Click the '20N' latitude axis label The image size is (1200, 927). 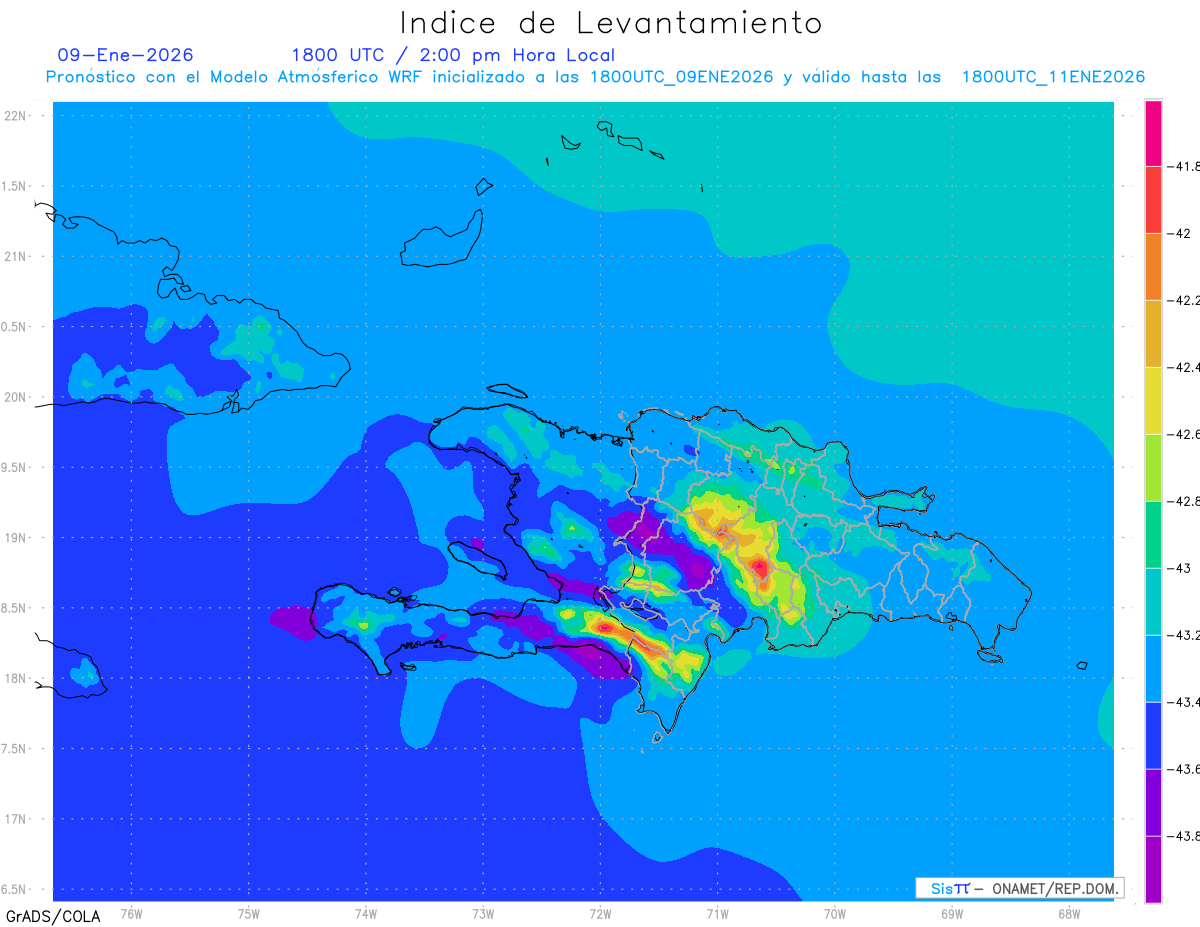[15, 397]
